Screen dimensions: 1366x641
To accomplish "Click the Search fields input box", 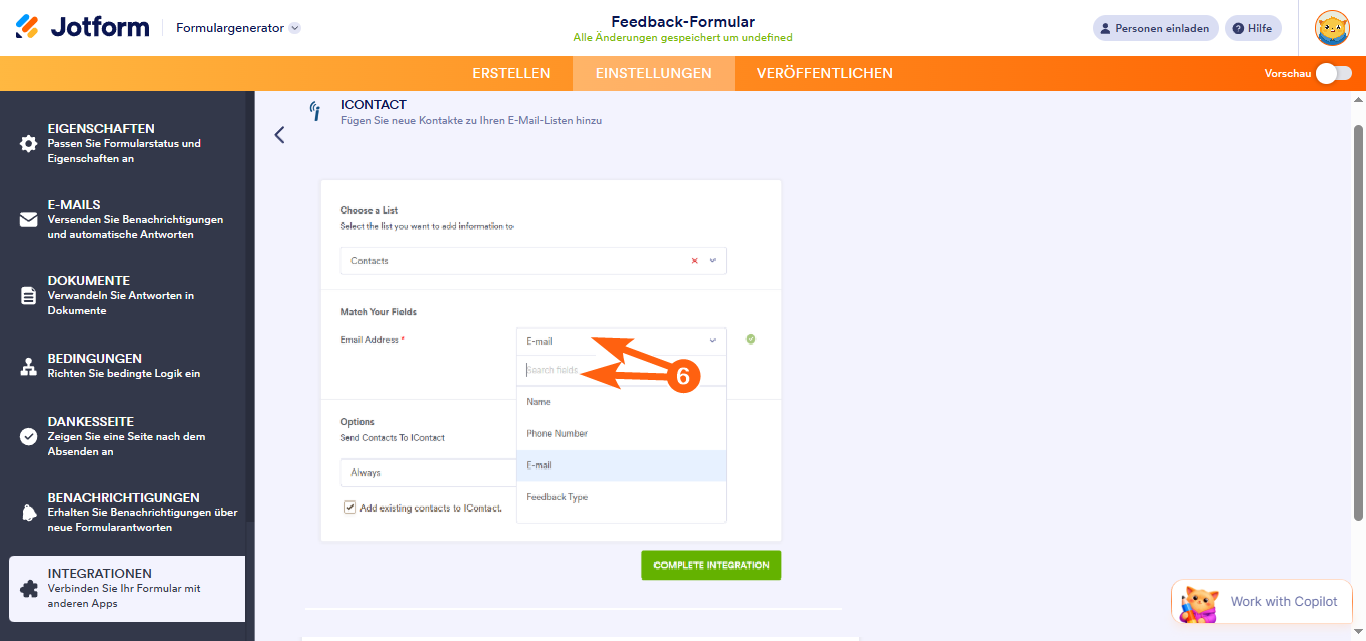I will point(620,370).
